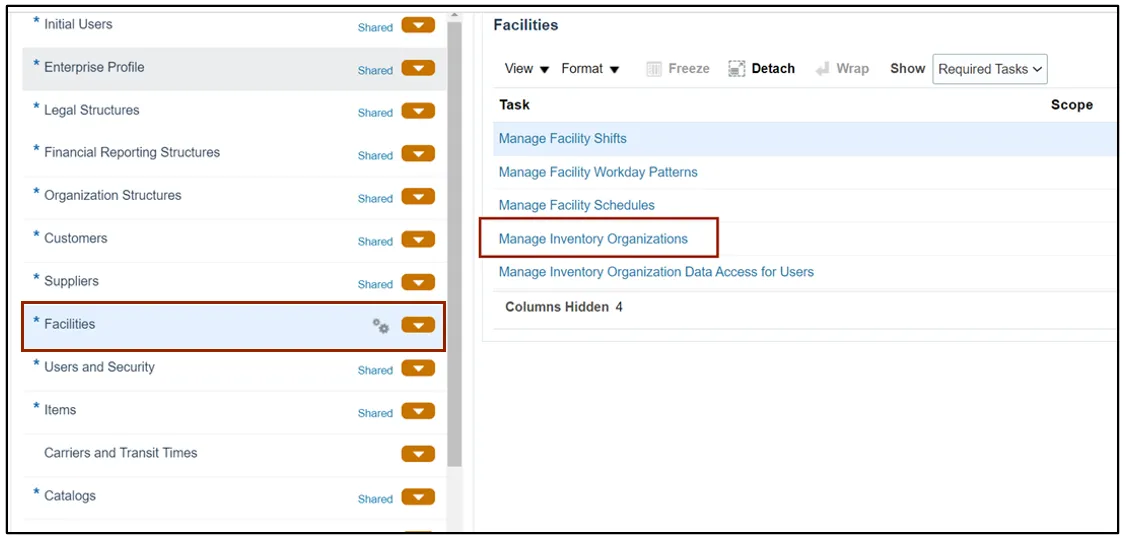Open Manage Inventory Organization Data Access for Users
The image size is (1126, 538).
656,272
